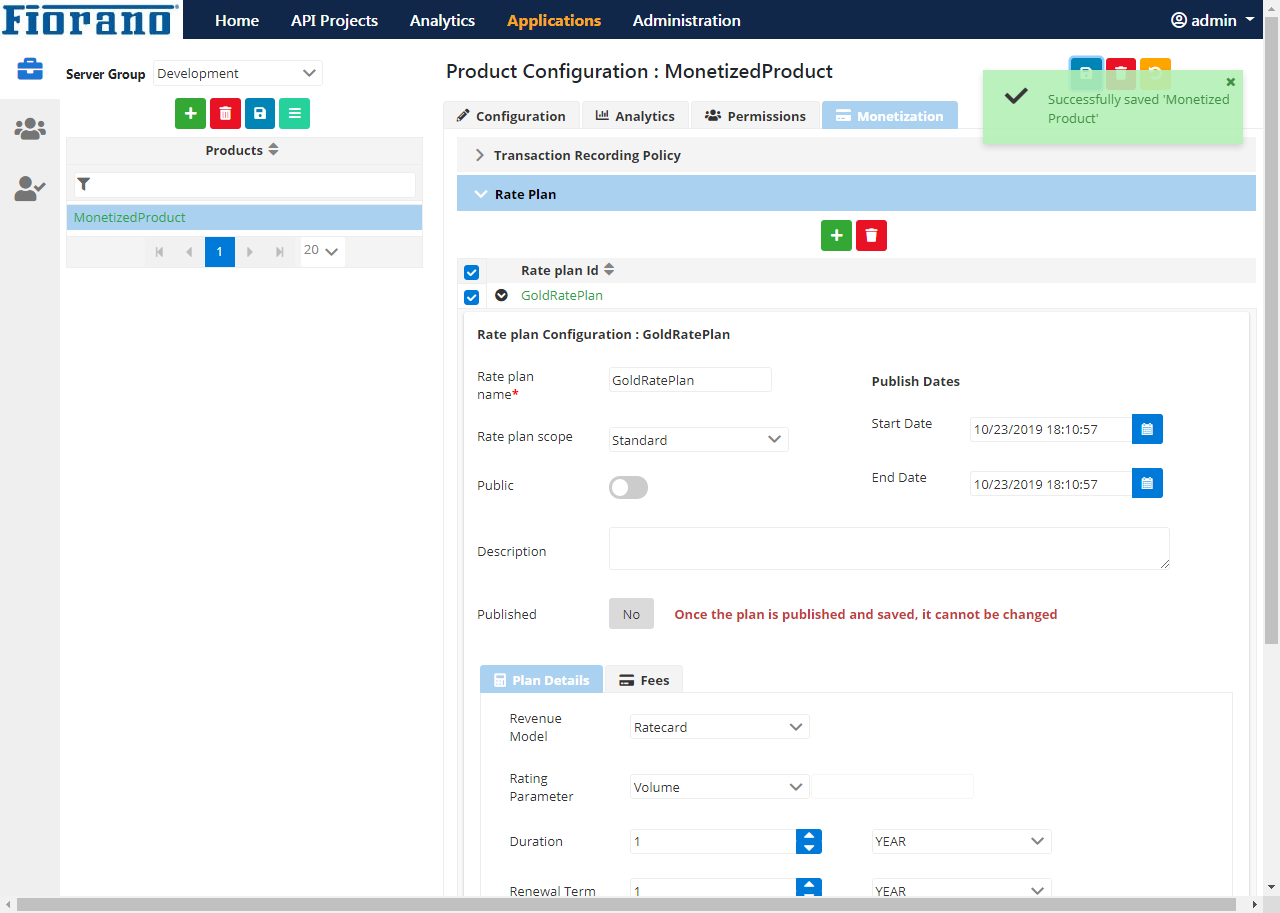The image size is (1280, 913).
Task: Go to next page of products
Action: (x=250, y=252)
